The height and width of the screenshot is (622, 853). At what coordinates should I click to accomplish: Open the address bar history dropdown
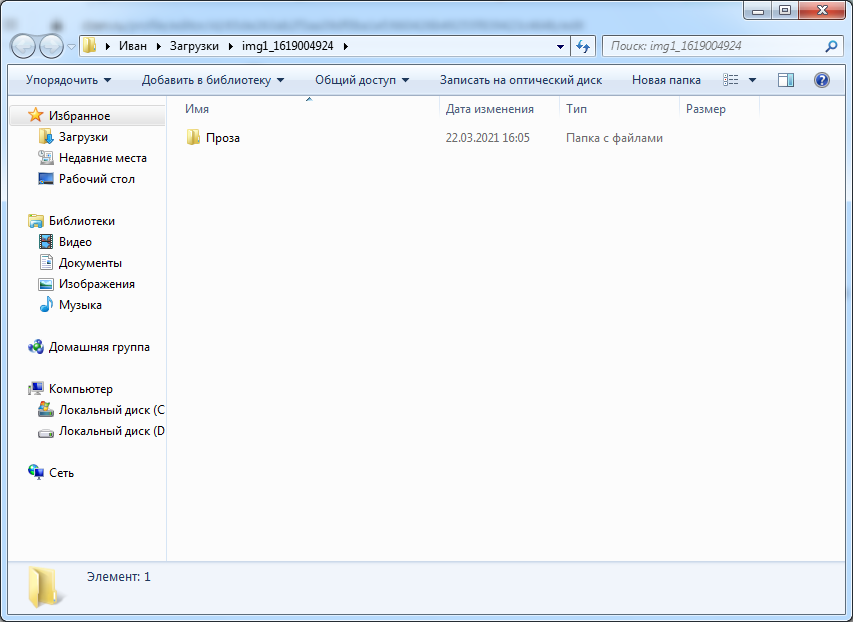pos(560,47)
